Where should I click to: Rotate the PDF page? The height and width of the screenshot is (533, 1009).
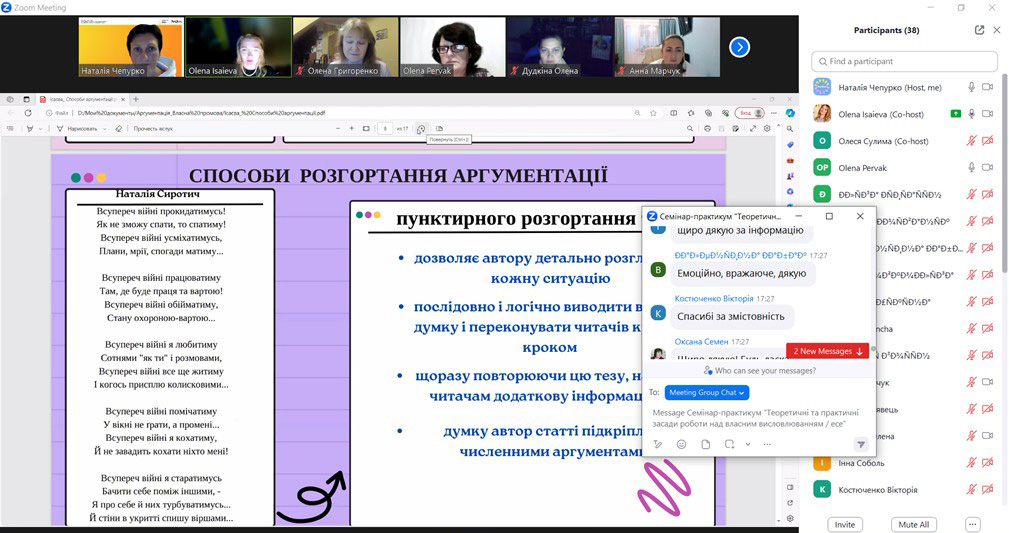click(421, 129)
